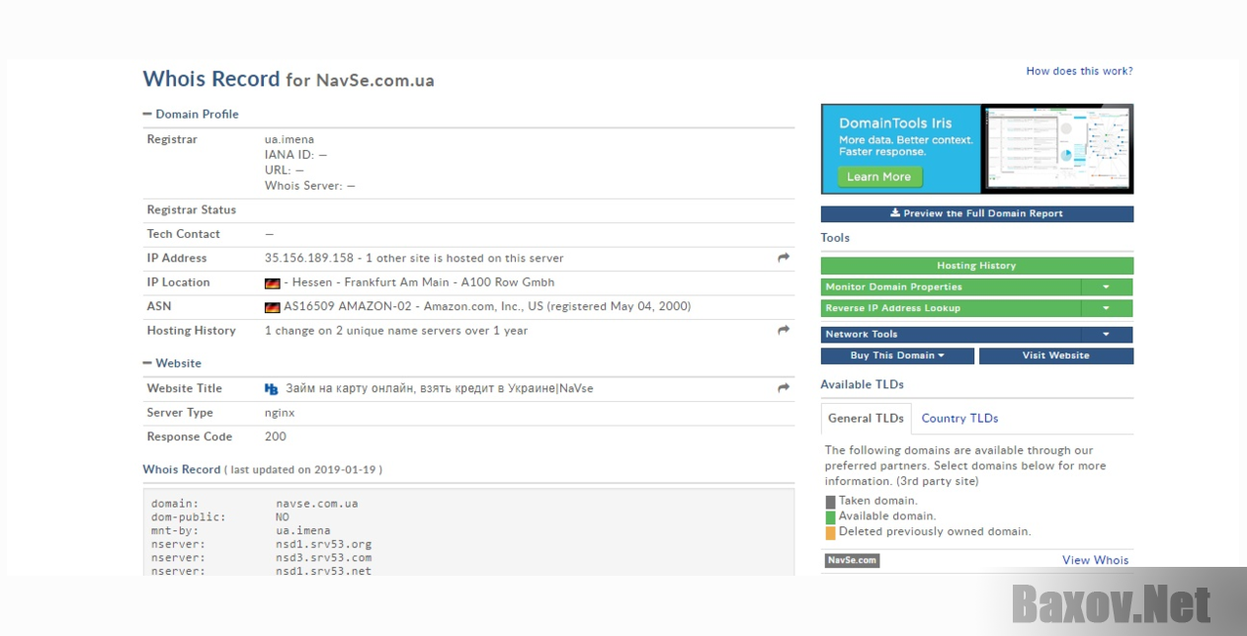Open the Buy This Domain dropdown

point(897,356)
